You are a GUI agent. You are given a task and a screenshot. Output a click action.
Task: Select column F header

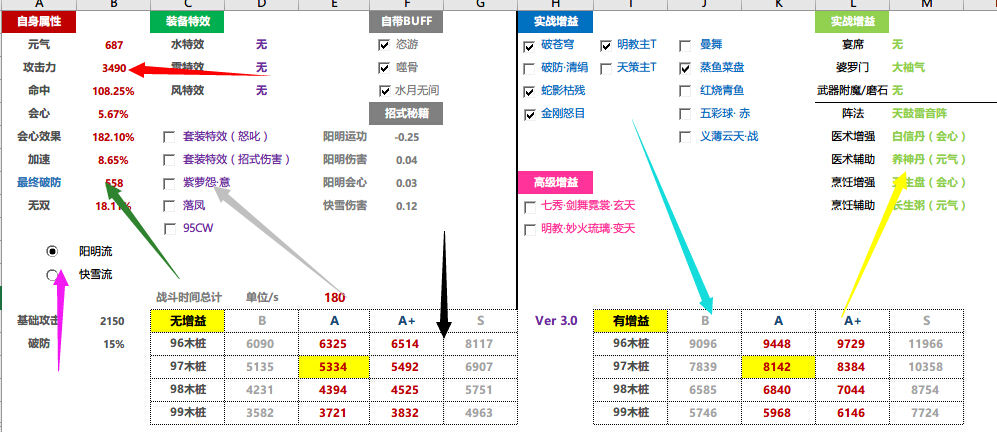(406, 5)
